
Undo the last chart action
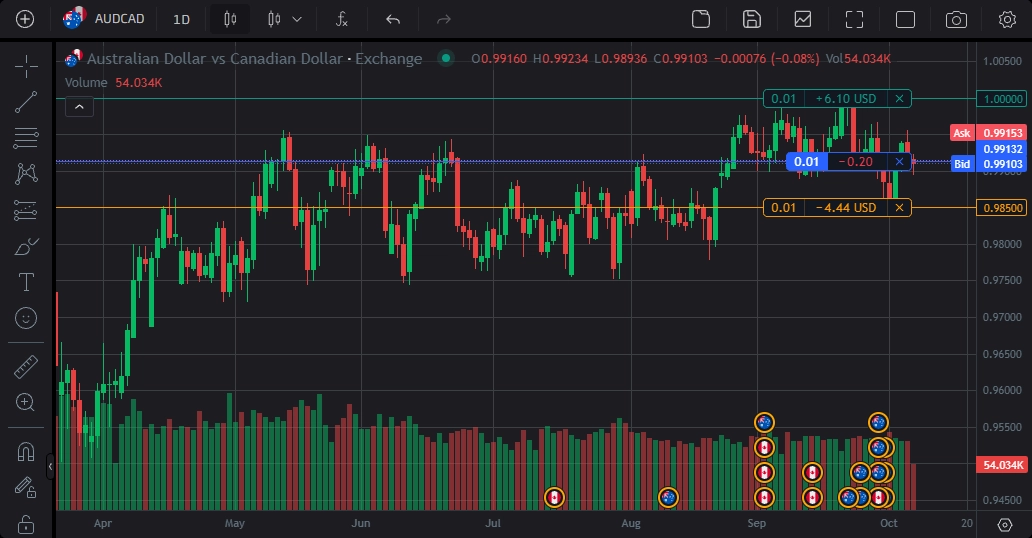click(393, 19)
